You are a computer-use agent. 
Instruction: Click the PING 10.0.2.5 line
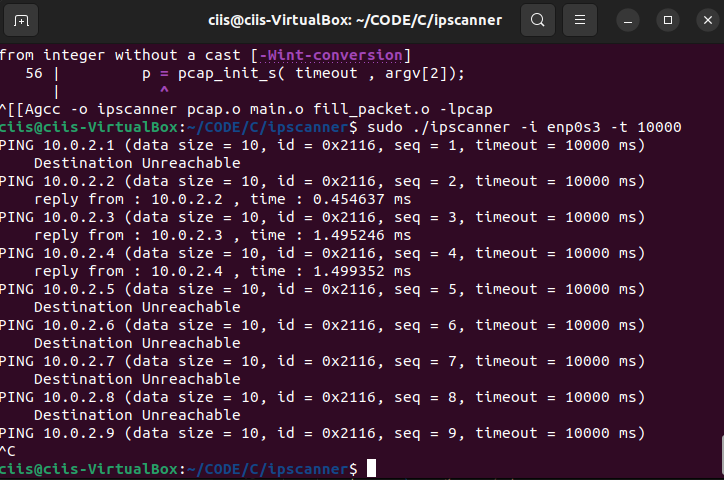322,289
